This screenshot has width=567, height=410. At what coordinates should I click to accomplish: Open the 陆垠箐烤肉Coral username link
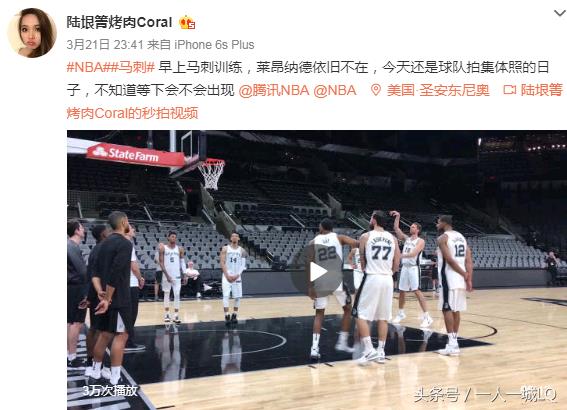tap(119, 22)
